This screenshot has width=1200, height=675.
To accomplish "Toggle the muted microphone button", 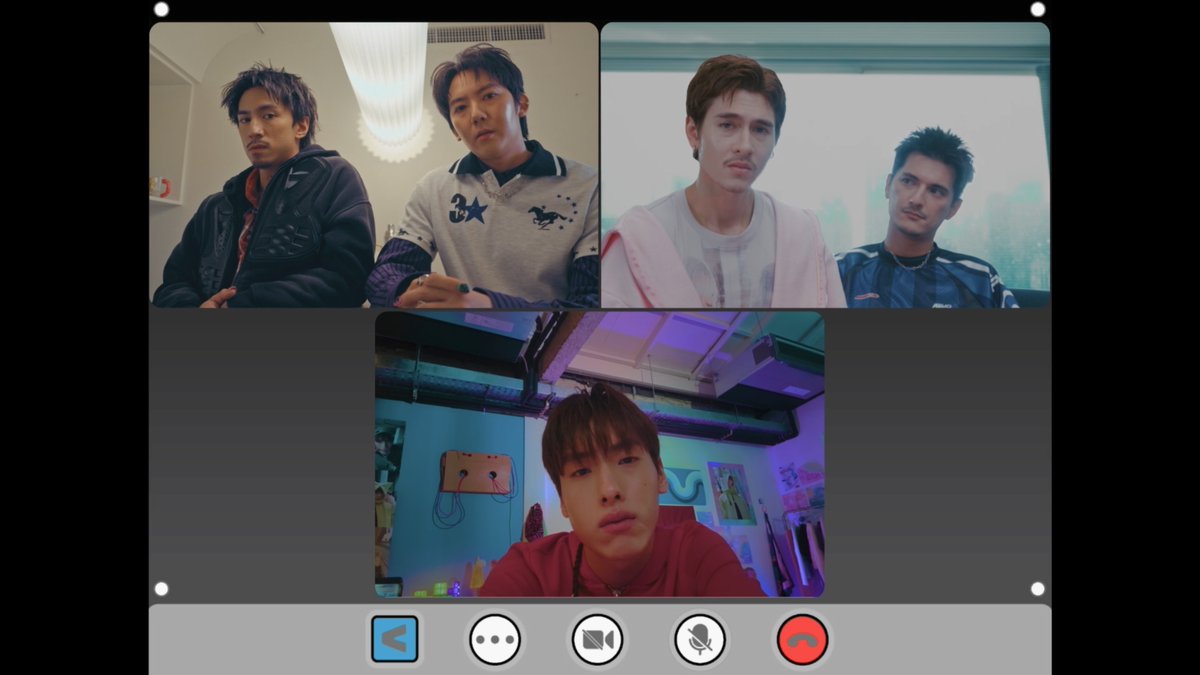I will click(700, 640).
